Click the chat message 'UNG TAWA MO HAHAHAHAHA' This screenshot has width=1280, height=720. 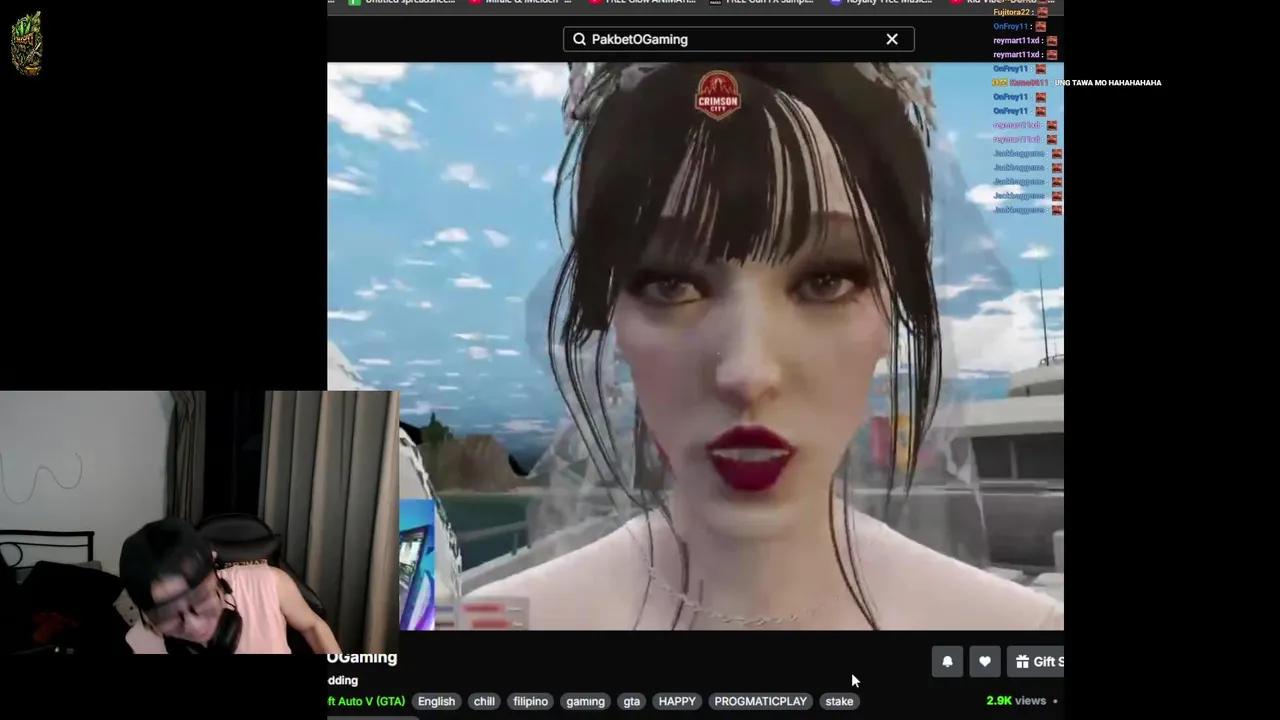click(x=1108, y=83)
